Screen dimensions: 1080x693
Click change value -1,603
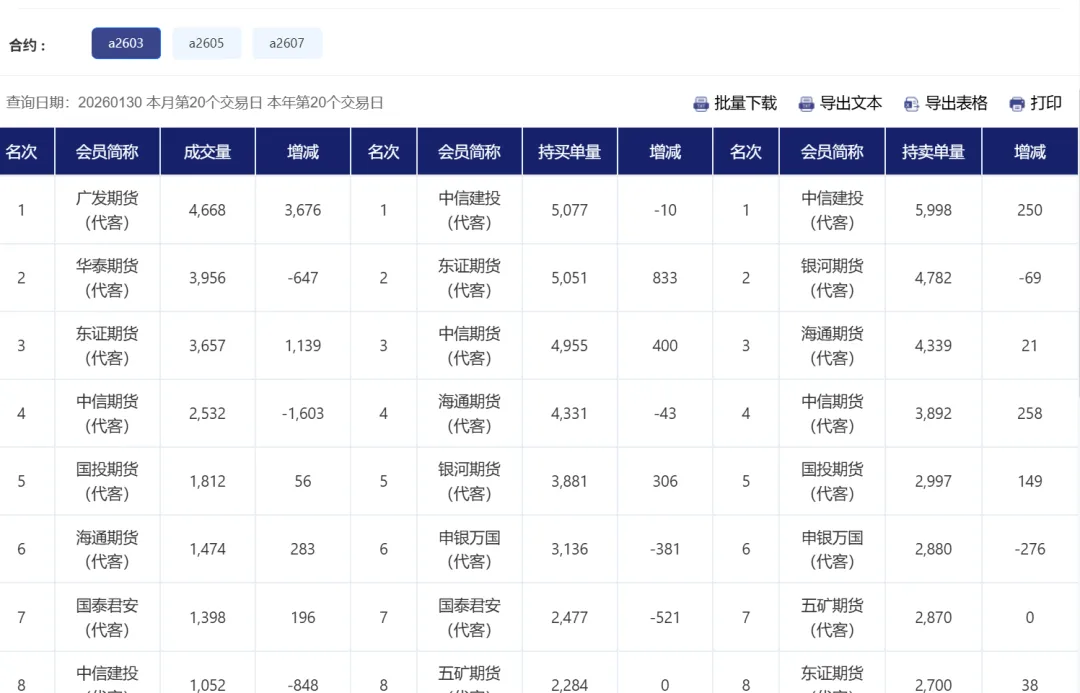(x=302, y=413)
